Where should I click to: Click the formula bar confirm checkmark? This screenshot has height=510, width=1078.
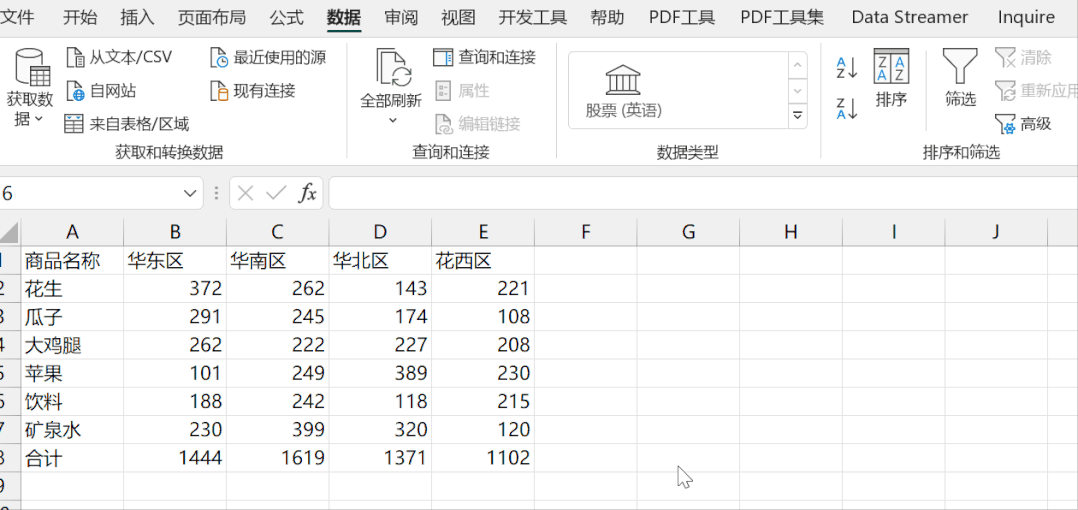point(276,194)
